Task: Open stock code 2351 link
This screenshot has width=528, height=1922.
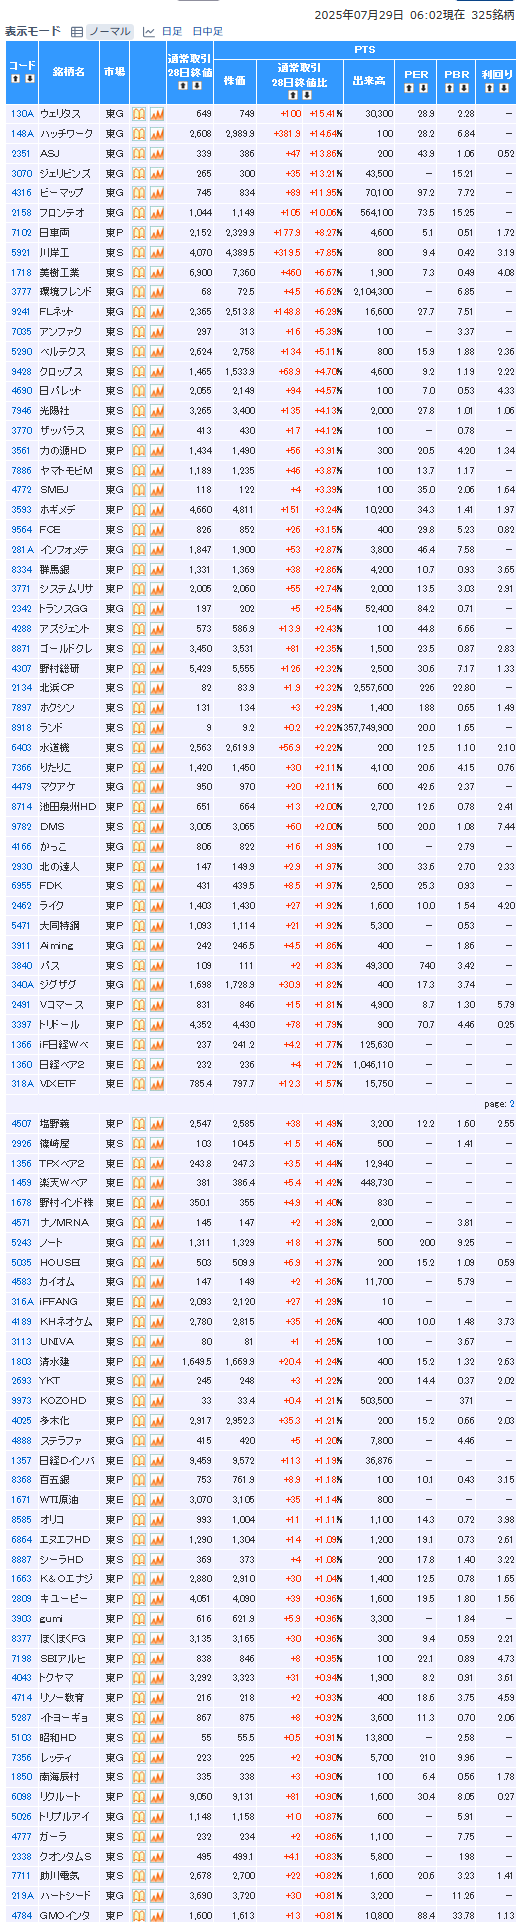Action: 21,153
